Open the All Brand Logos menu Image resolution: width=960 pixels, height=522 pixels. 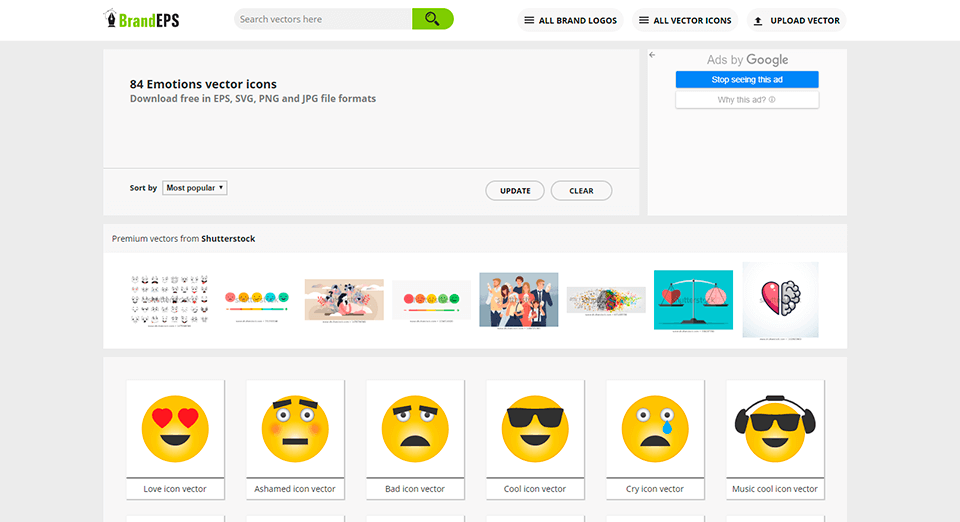click(x=570, y=20)
